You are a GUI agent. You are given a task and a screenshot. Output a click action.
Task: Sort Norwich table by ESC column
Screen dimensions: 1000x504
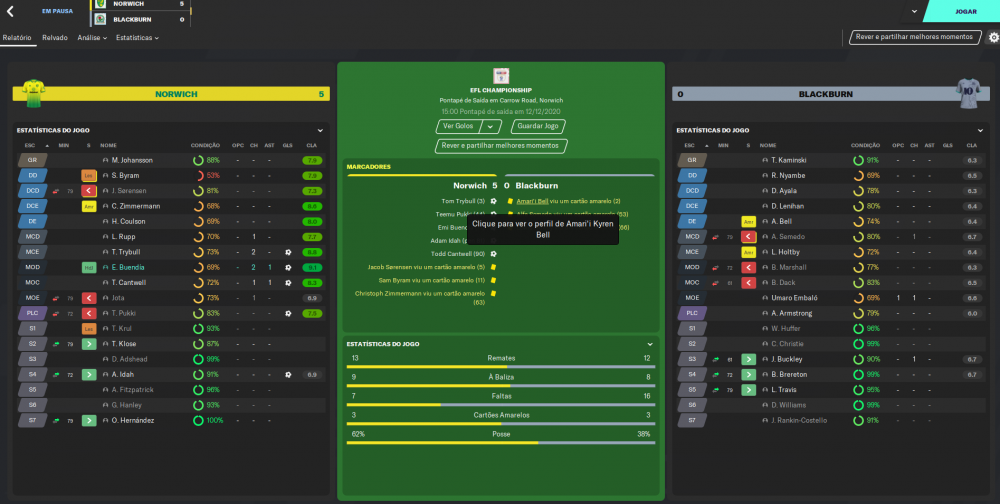coord(30,145)
